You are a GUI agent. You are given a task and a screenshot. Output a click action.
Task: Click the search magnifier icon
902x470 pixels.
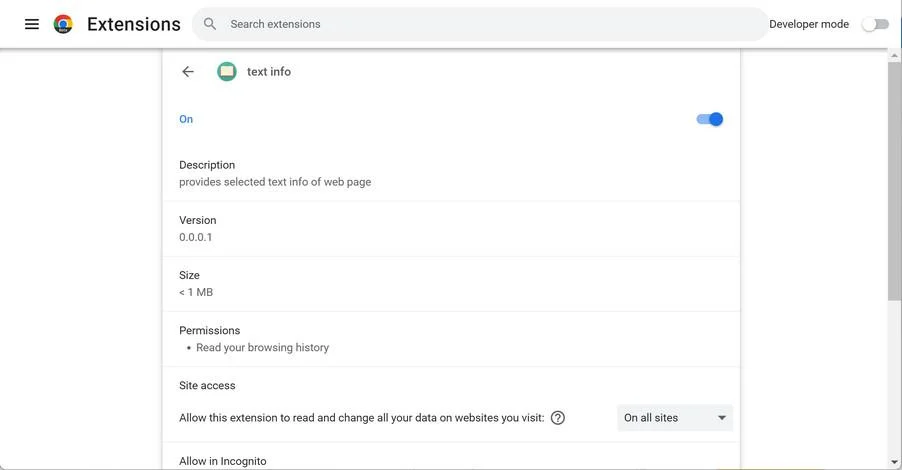[x=210, y=24]
